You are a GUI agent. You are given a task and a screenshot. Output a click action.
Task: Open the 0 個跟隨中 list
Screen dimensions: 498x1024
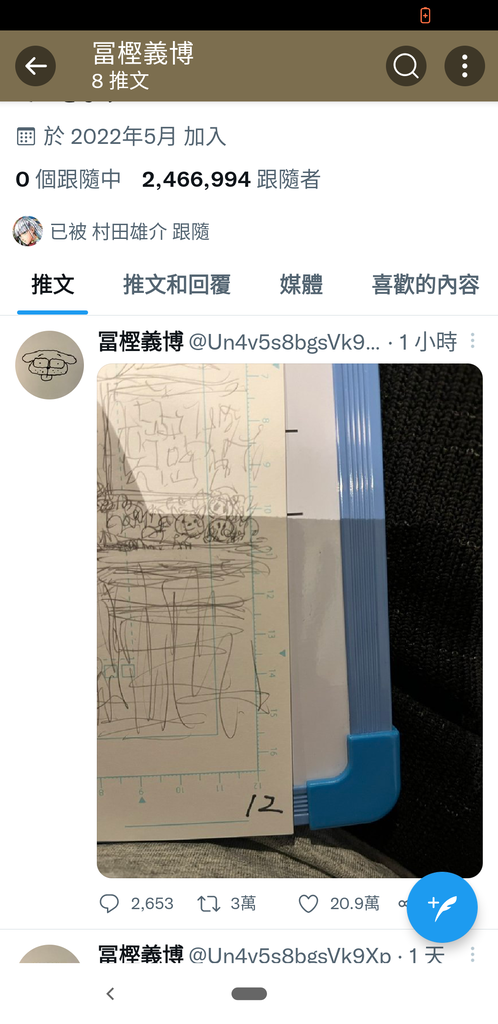[69, 179]
